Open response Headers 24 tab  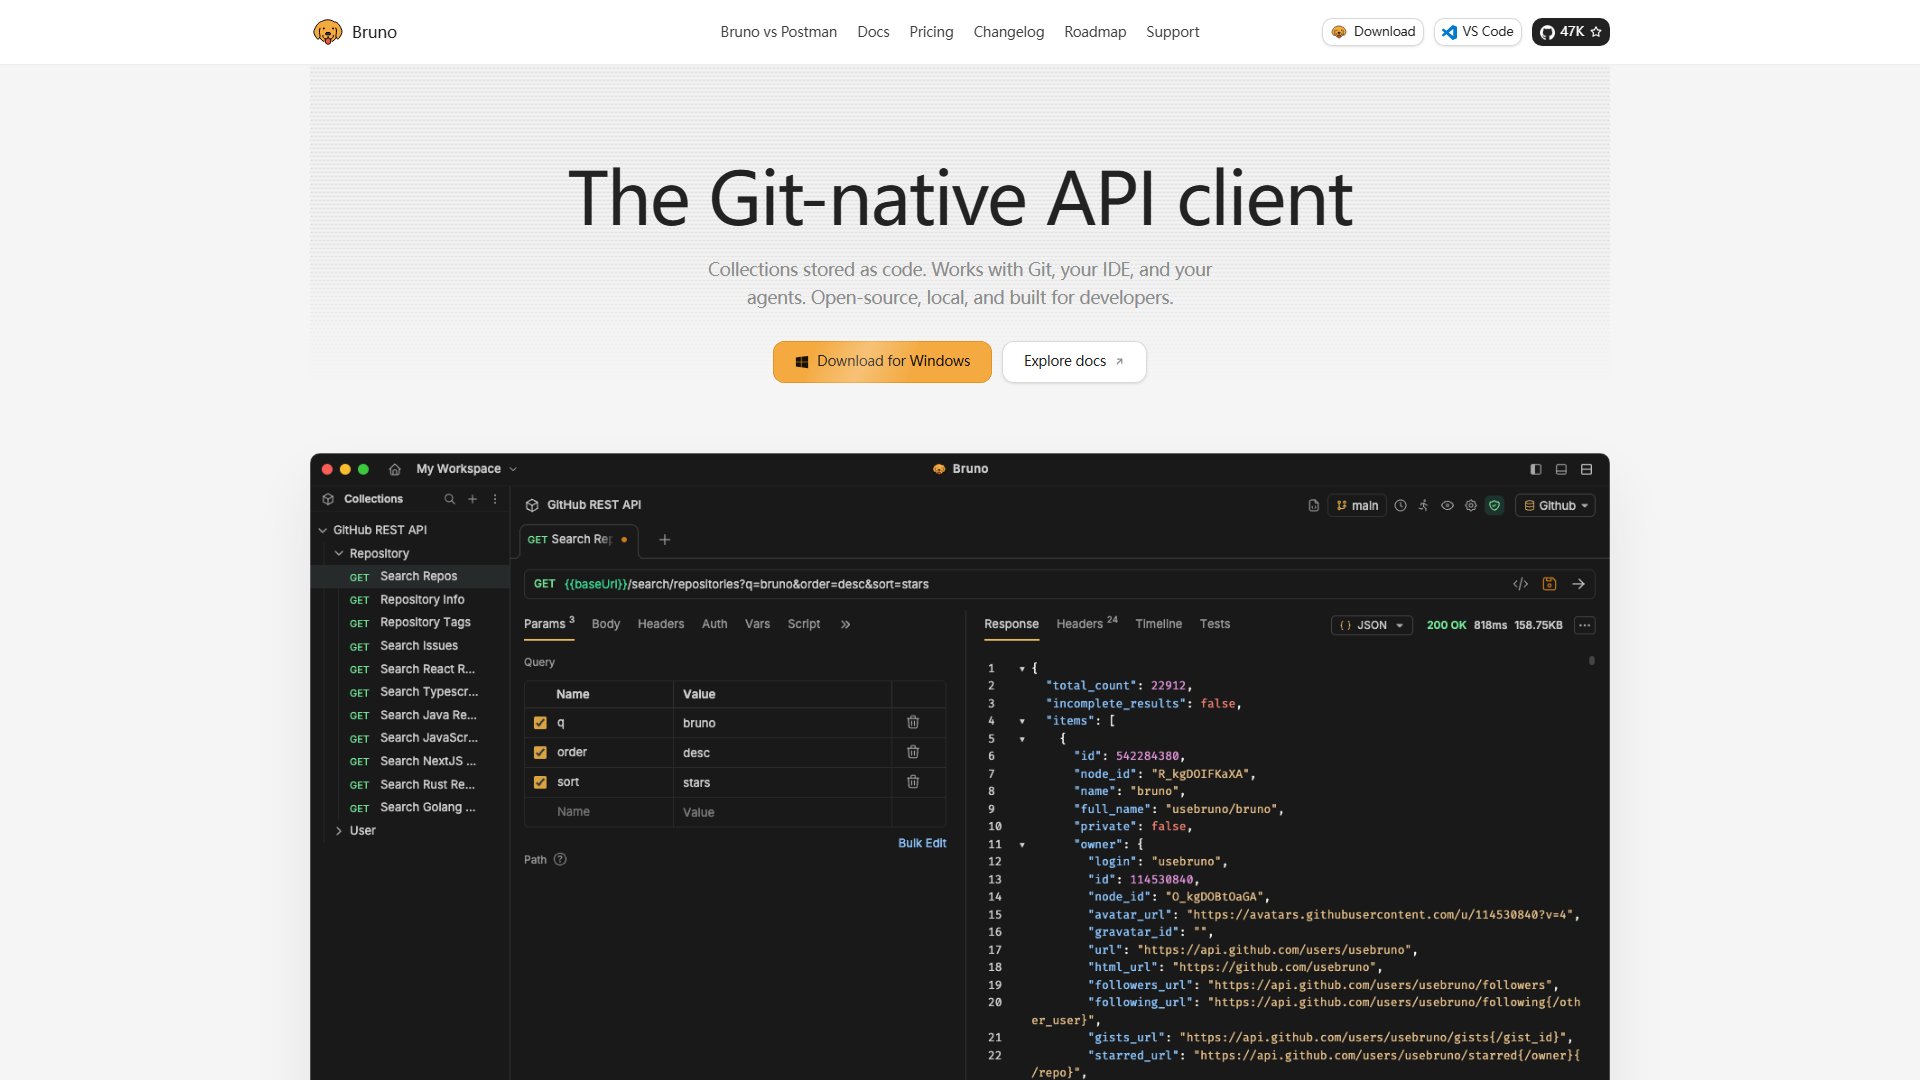pyautogui.click(x=1086, y=624)
